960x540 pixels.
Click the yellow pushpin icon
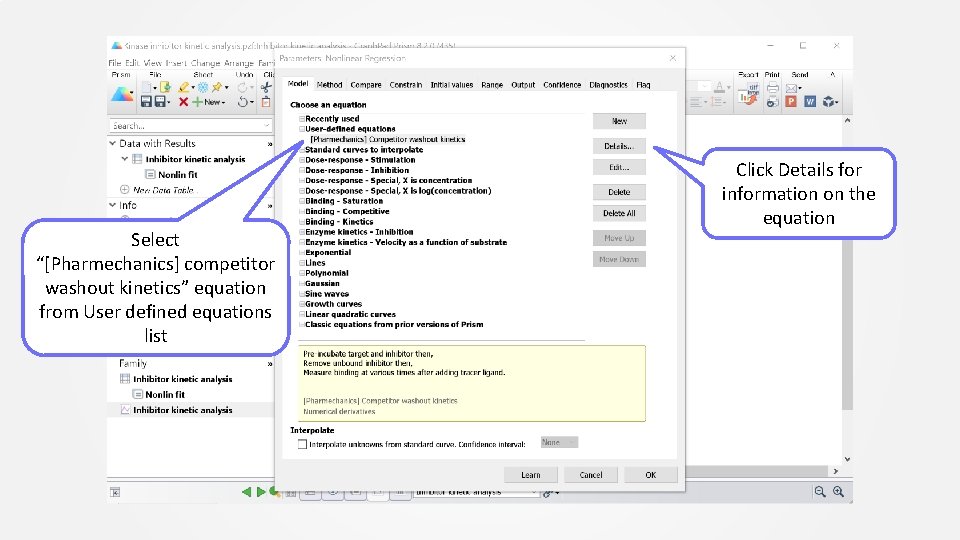217,88
